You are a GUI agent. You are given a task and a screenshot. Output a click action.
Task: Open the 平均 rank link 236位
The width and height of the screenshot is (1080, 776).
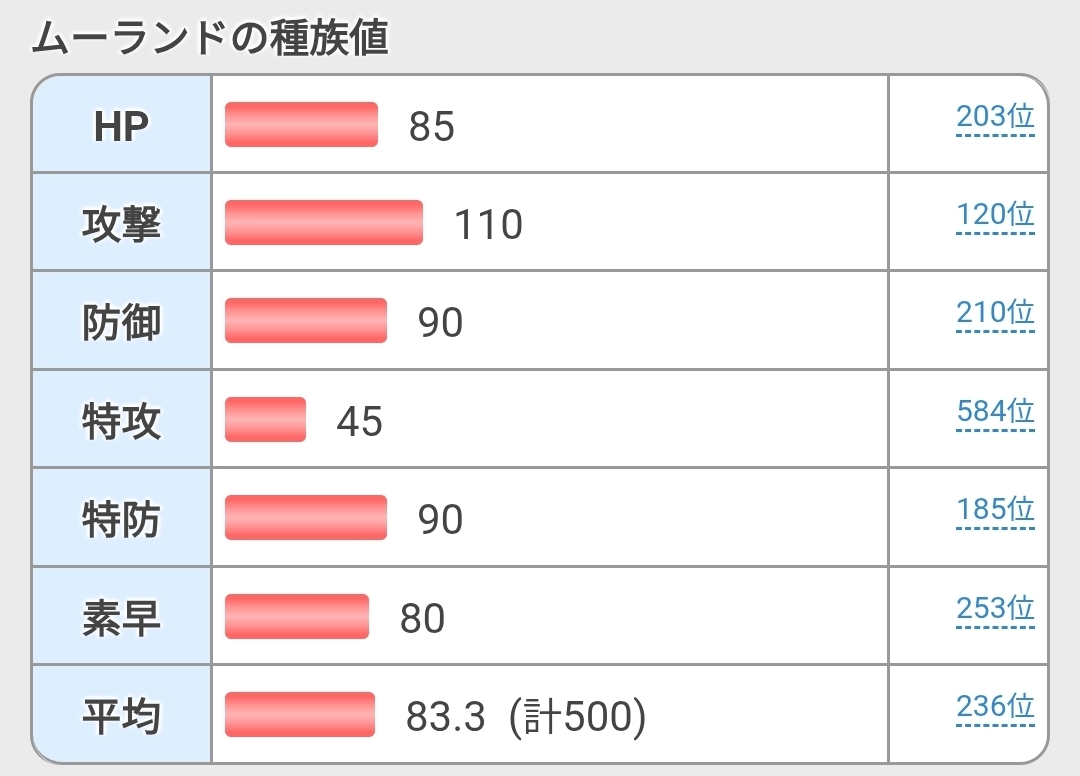click(994, 707)
